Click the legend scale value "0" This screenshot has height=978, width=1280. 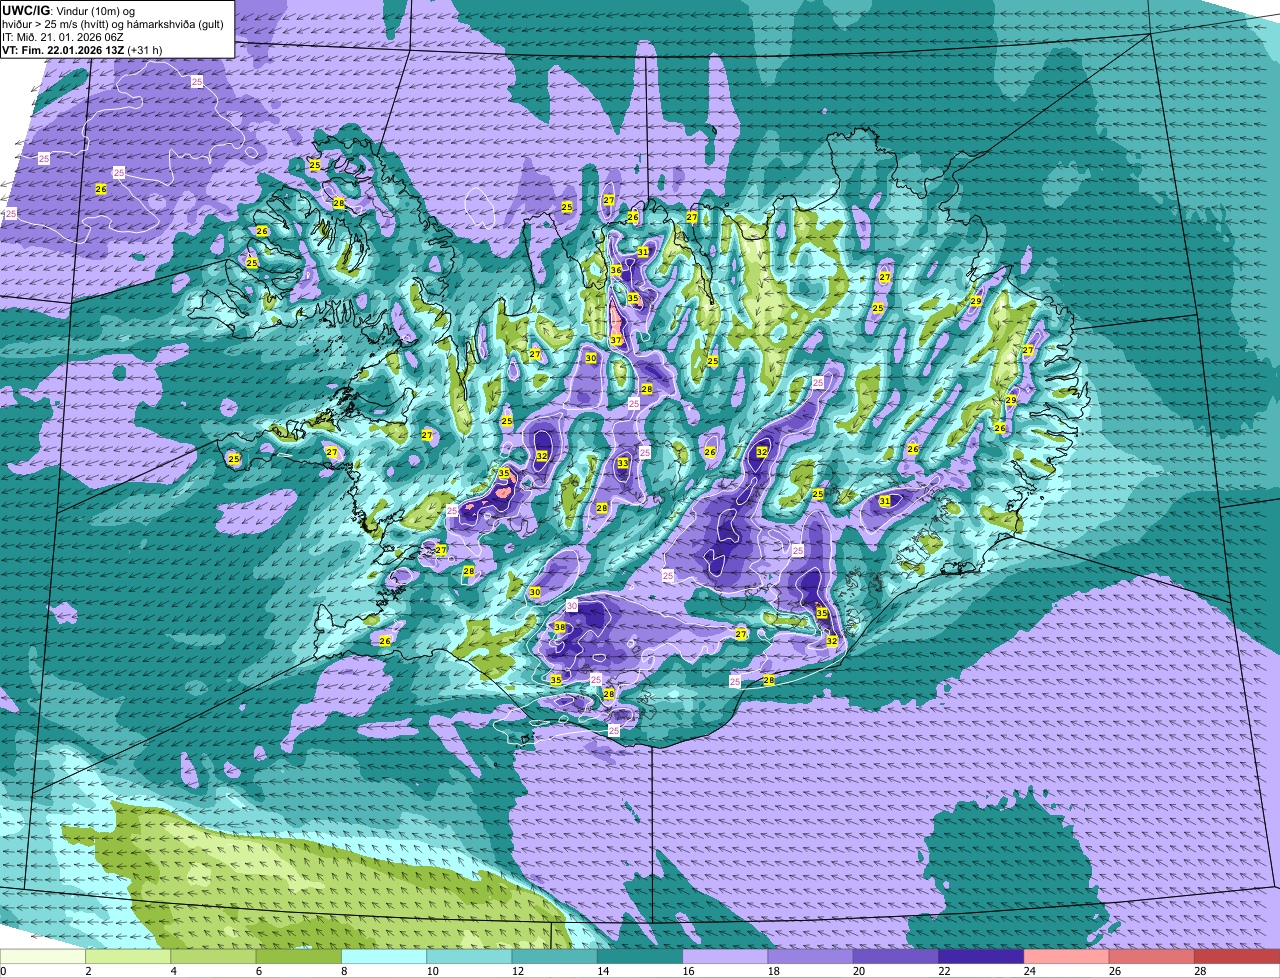pyautogui.click(x=3, y=971)
